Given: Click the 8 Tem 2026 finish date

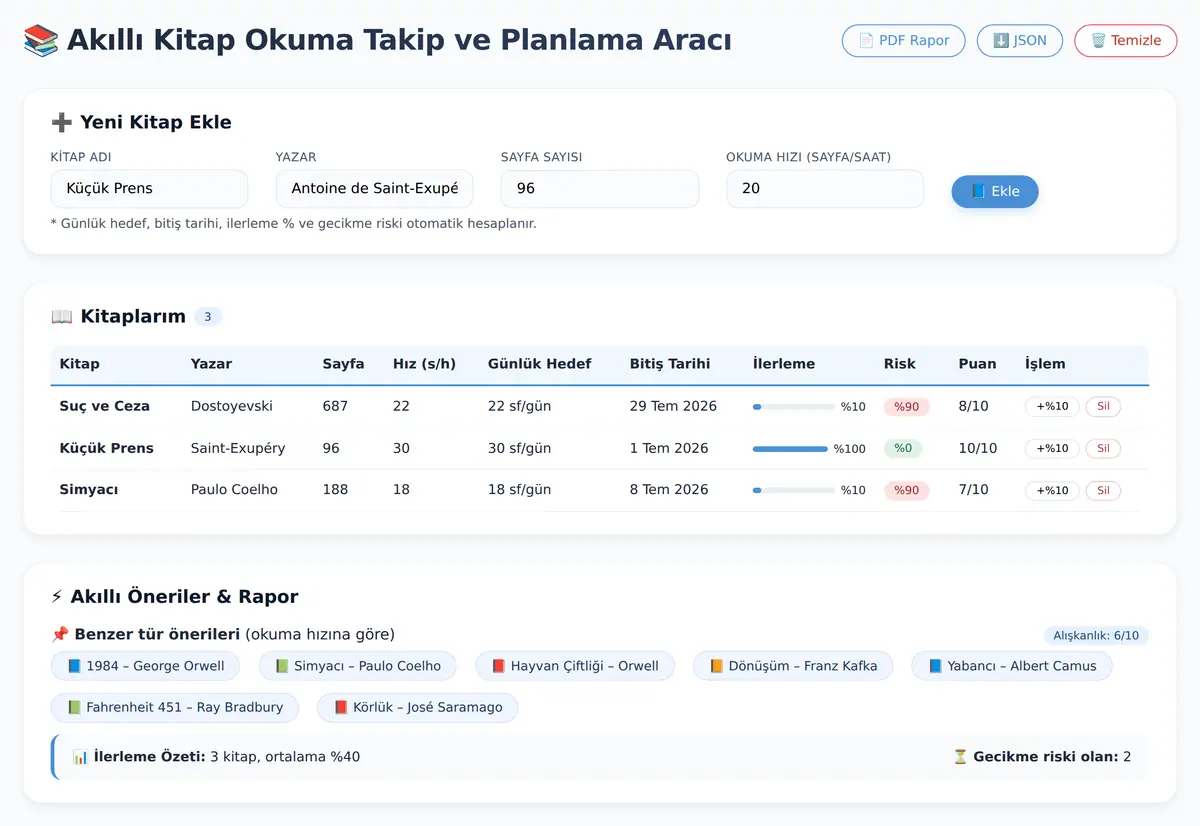Looking at the screenshot, I should 669,490.
